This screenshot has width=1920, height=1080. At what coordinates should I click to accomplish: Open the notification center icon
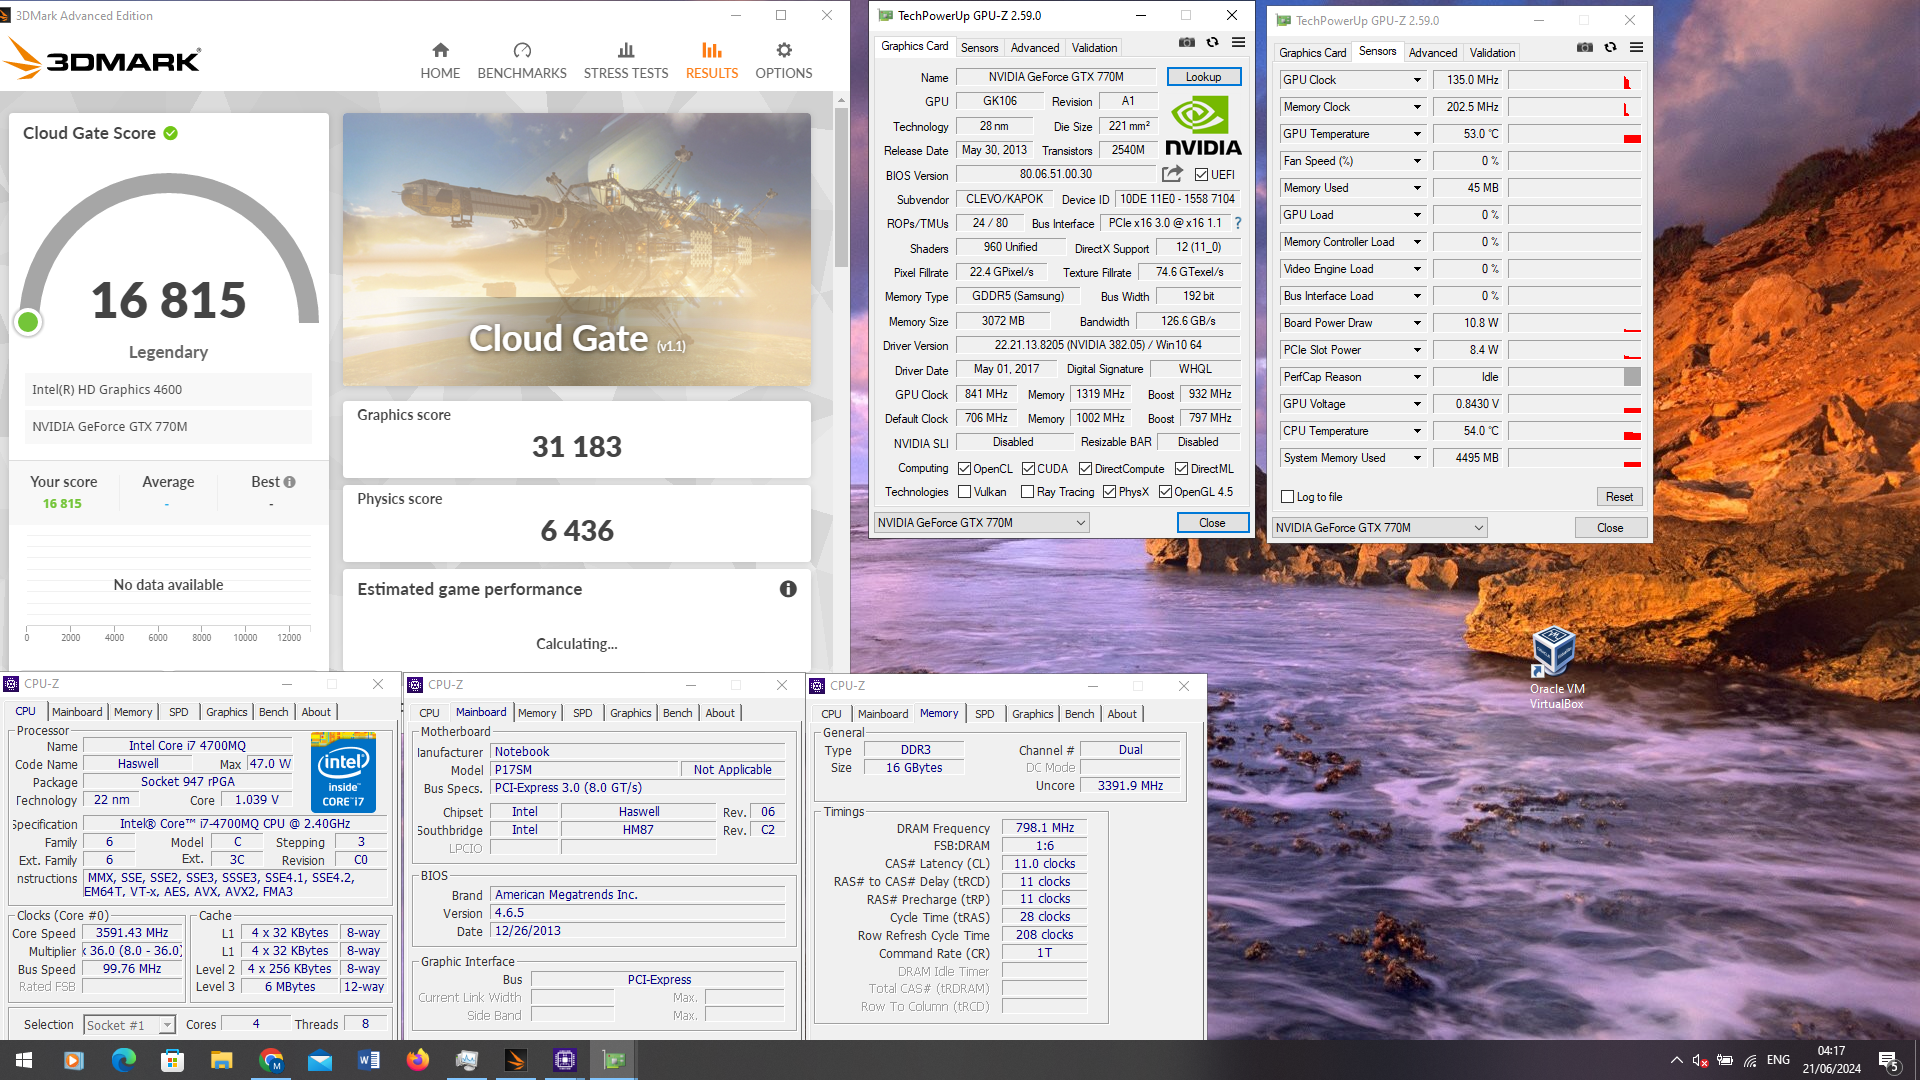[1889, 1060]
